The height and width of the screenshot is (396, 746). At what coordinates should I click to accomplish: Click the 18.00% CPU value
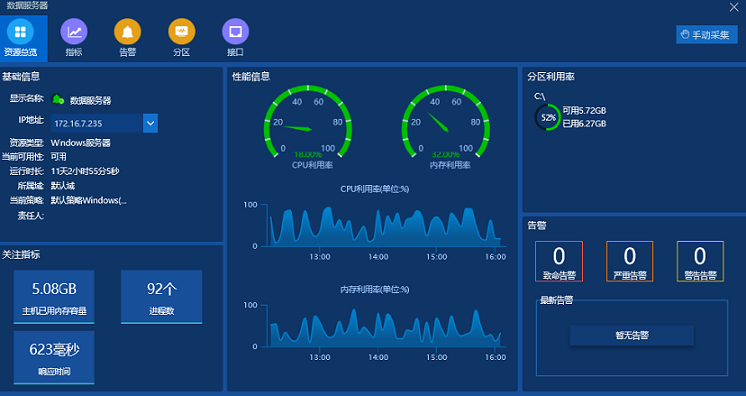click(308, 155)
